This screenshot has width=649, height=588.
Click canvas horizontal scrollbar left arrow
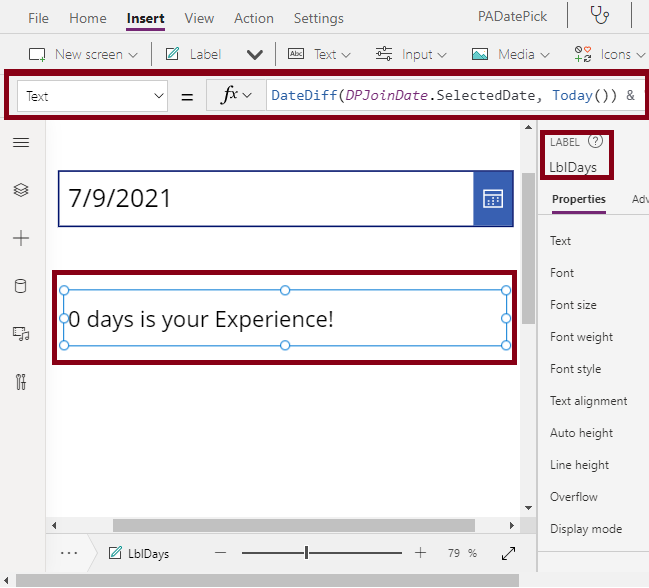click(54, 526)
